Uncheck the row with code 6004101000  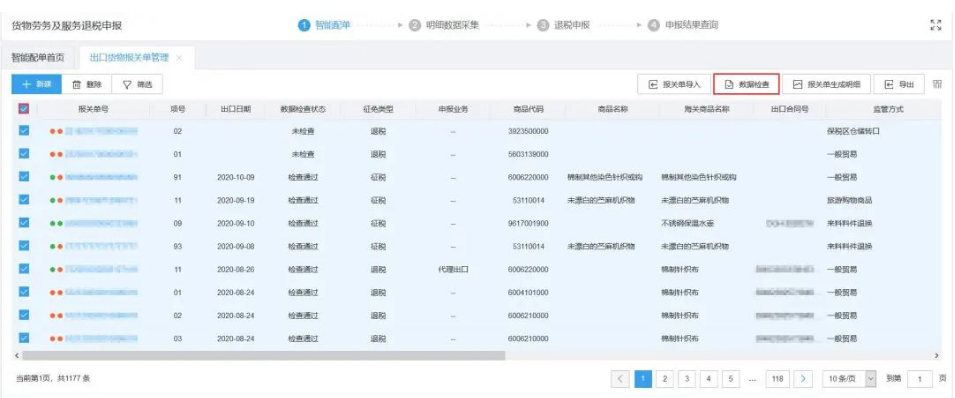tap(24, 291)
